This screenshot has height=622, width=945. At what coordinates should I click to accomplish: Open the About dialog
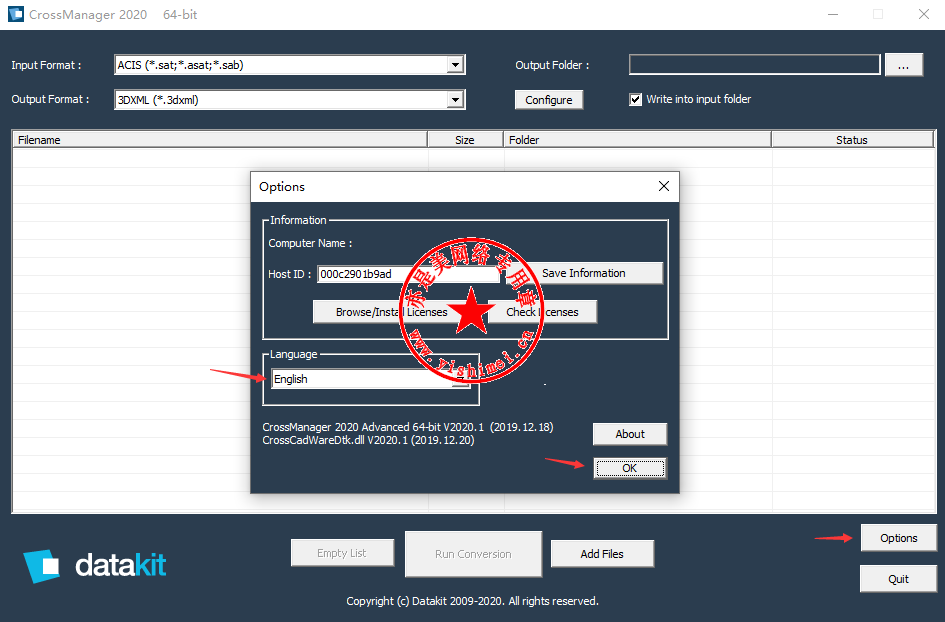pos(630,434)
